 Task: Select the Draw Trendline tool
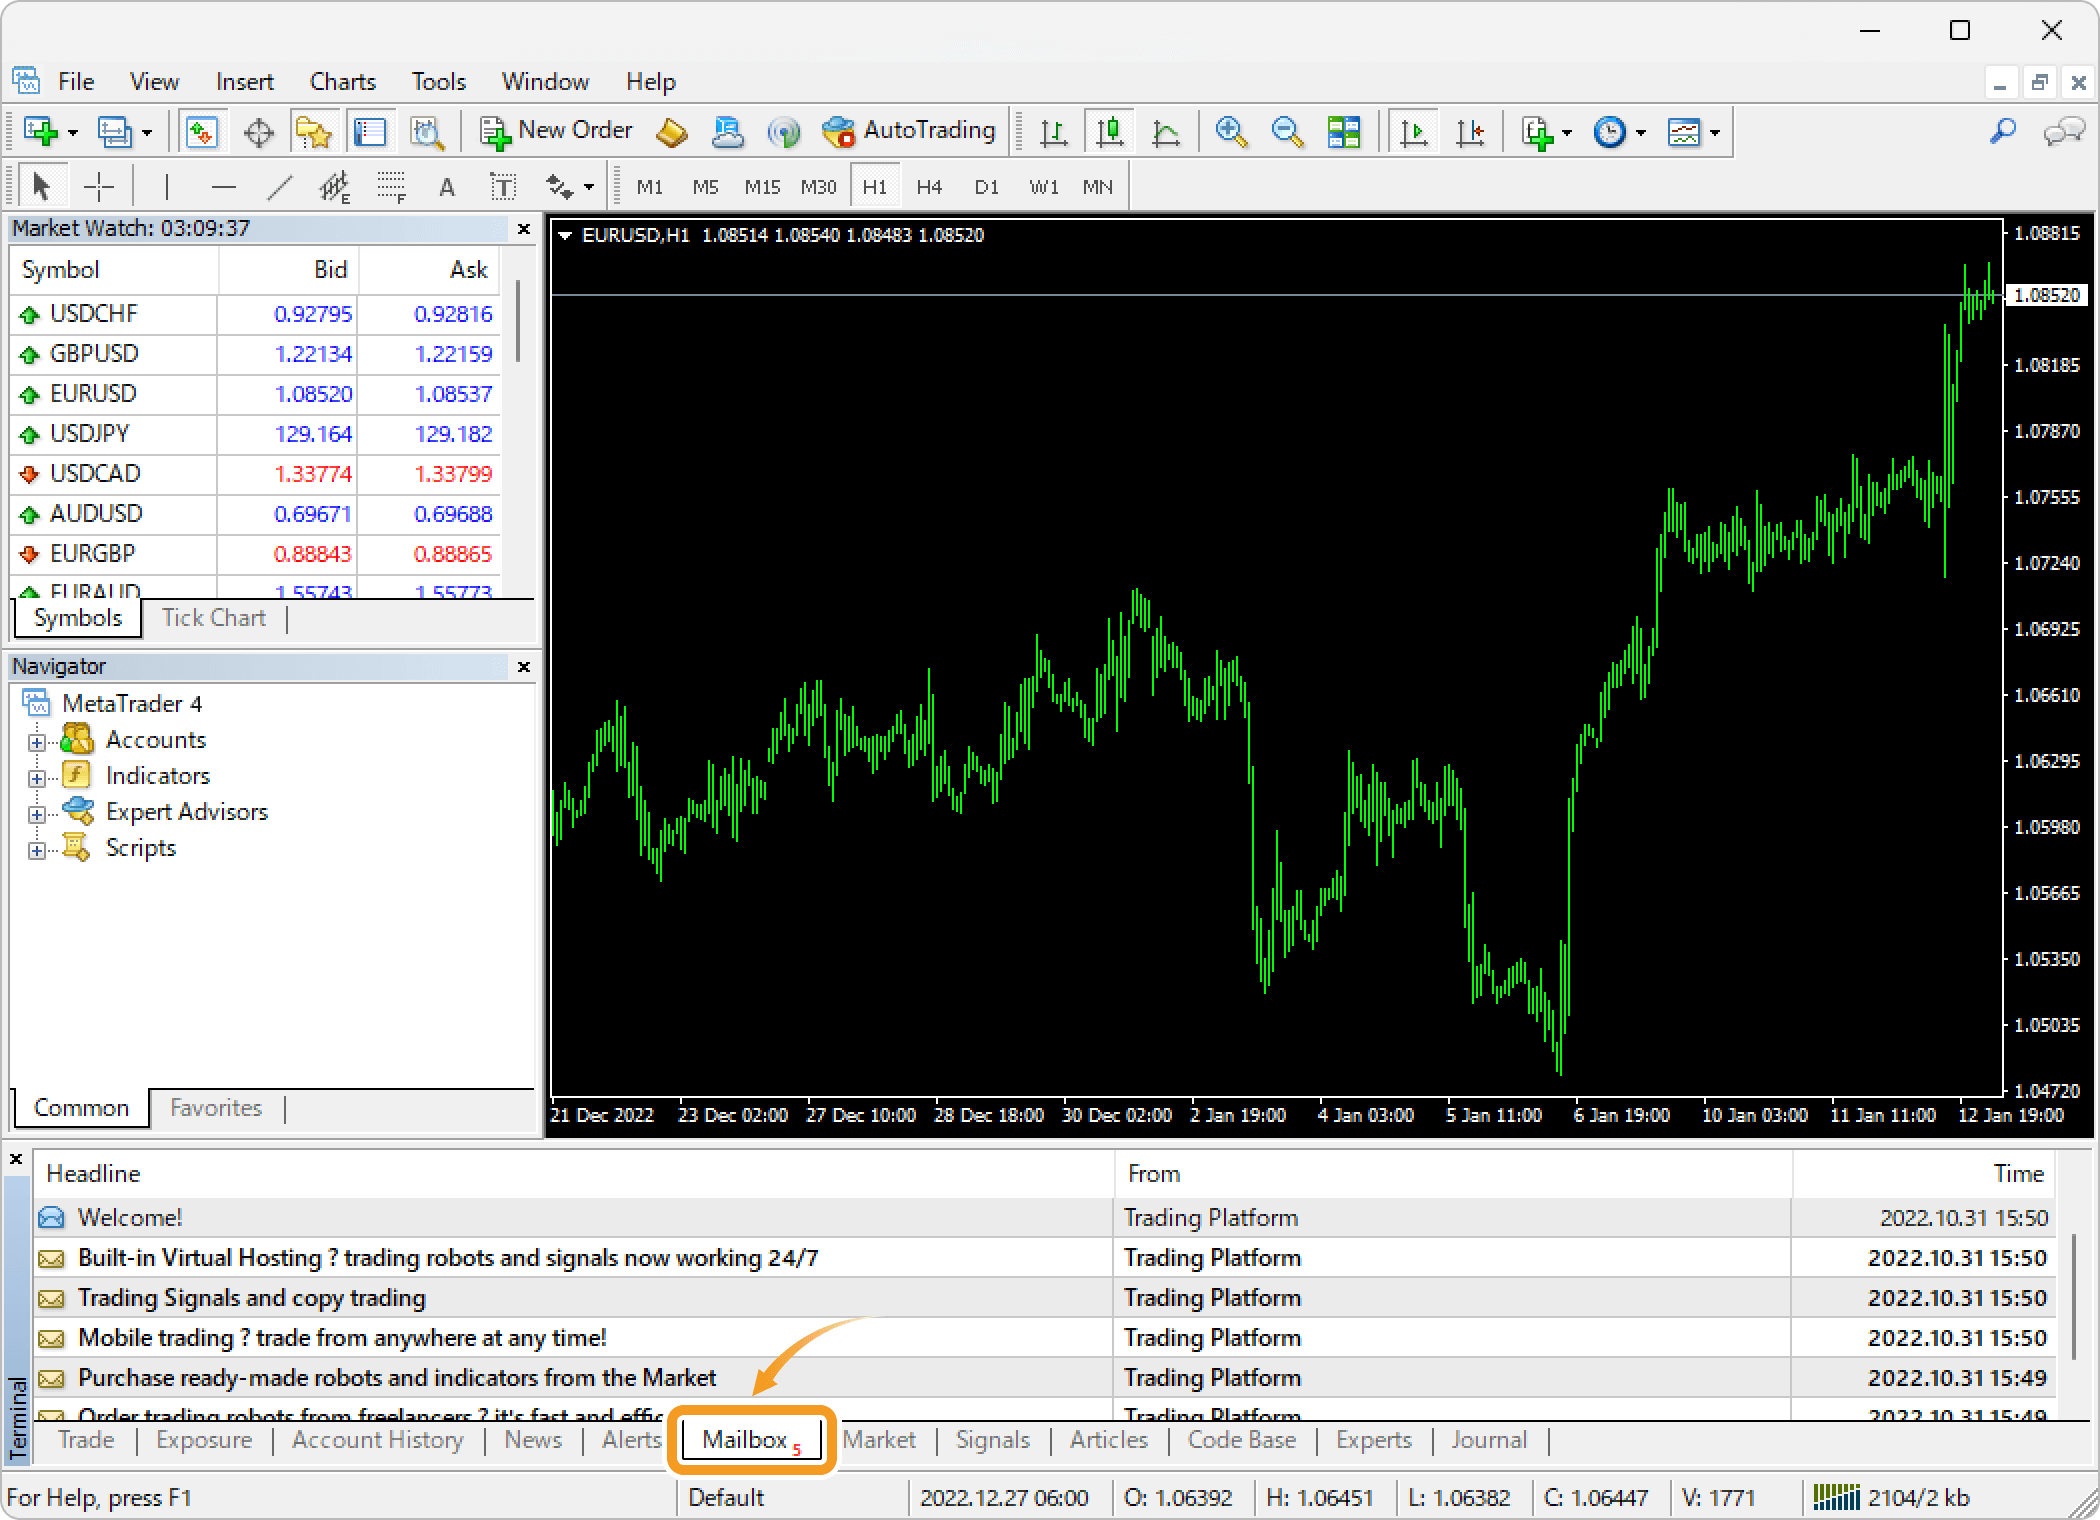click(281, 187)
